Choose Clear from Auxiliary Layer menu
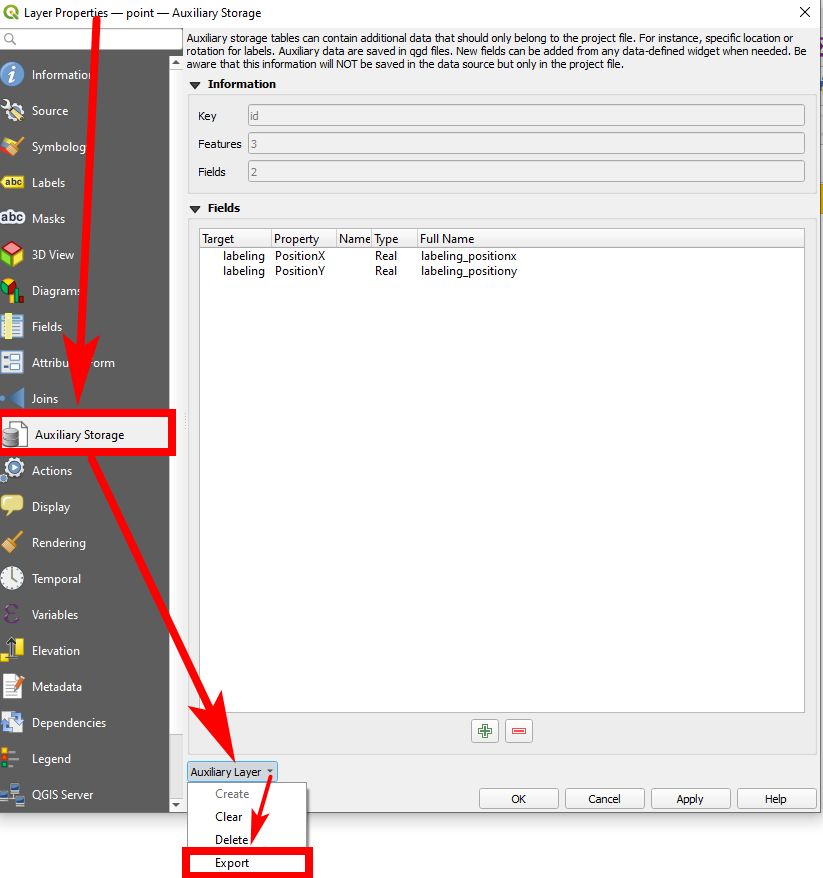 pyautogui.click(x=229, y=816)
